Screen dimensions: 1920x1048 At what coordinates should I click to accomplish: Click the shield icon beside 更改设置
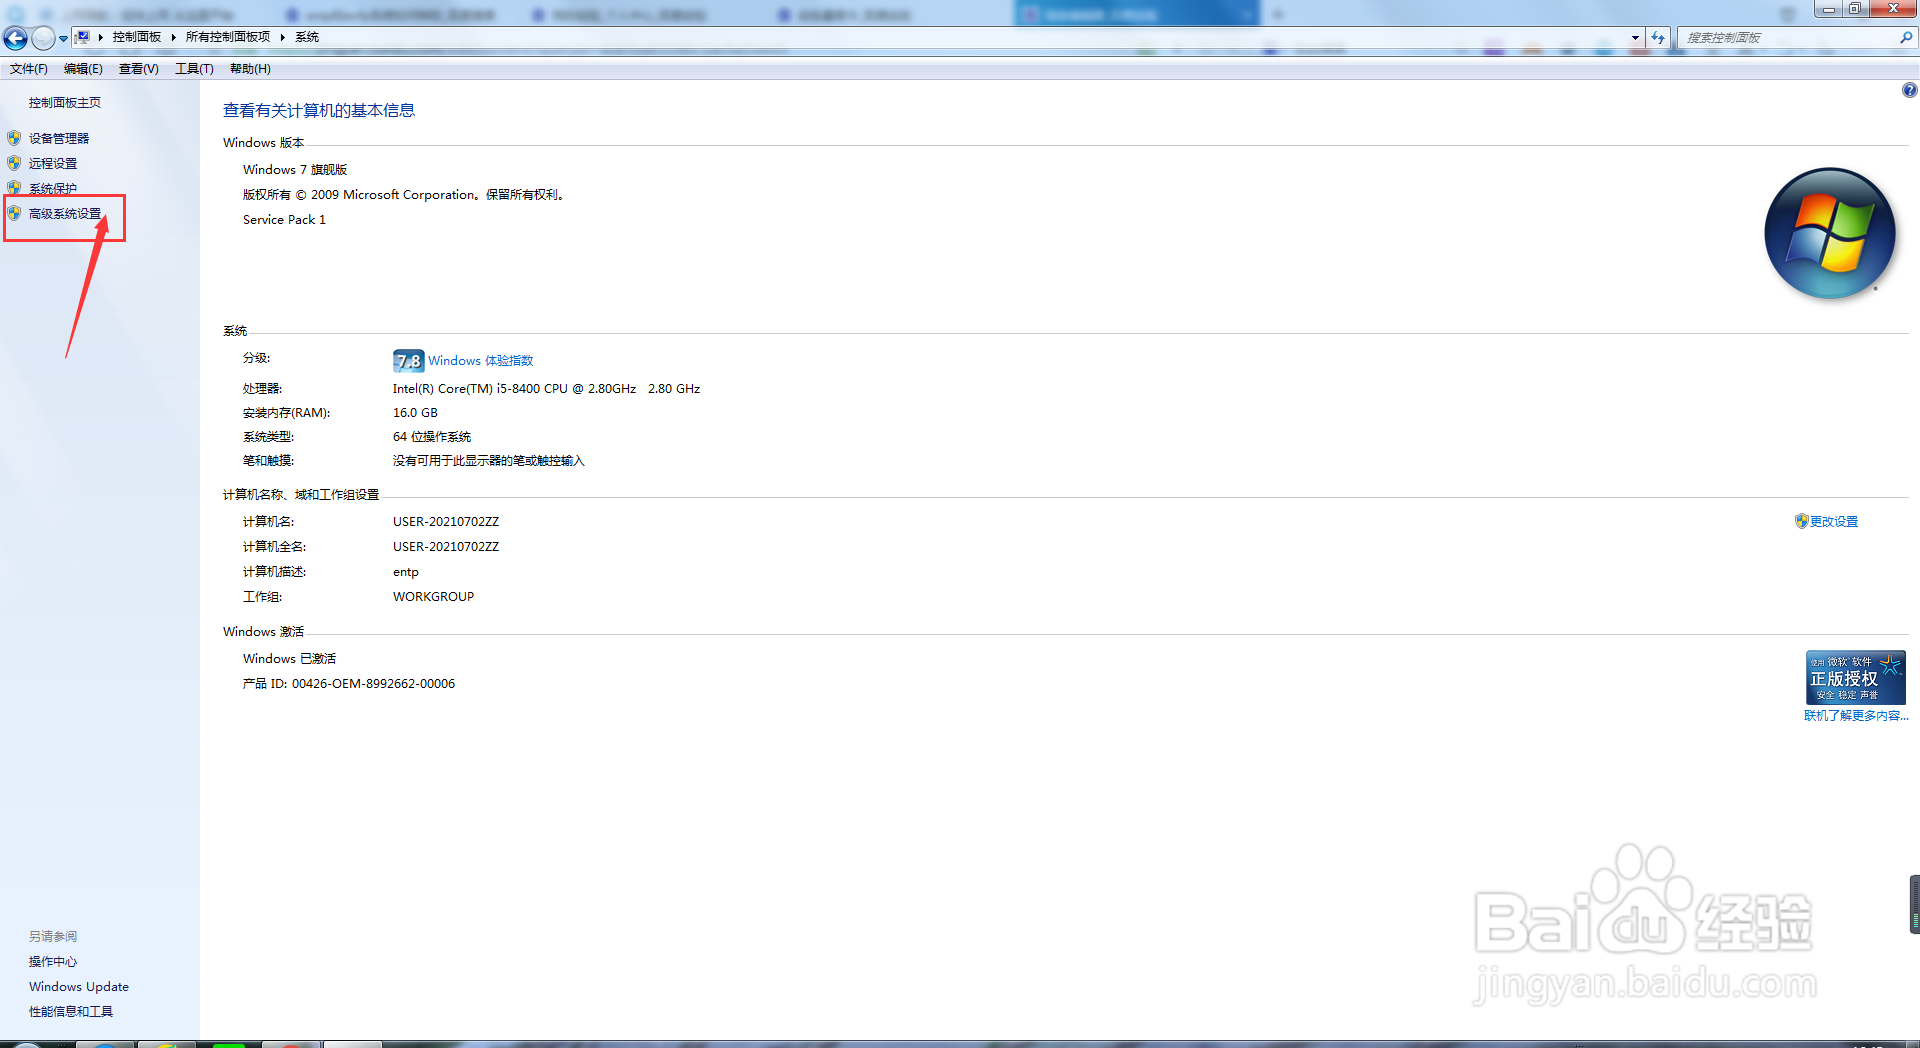tap(1802, 521)
